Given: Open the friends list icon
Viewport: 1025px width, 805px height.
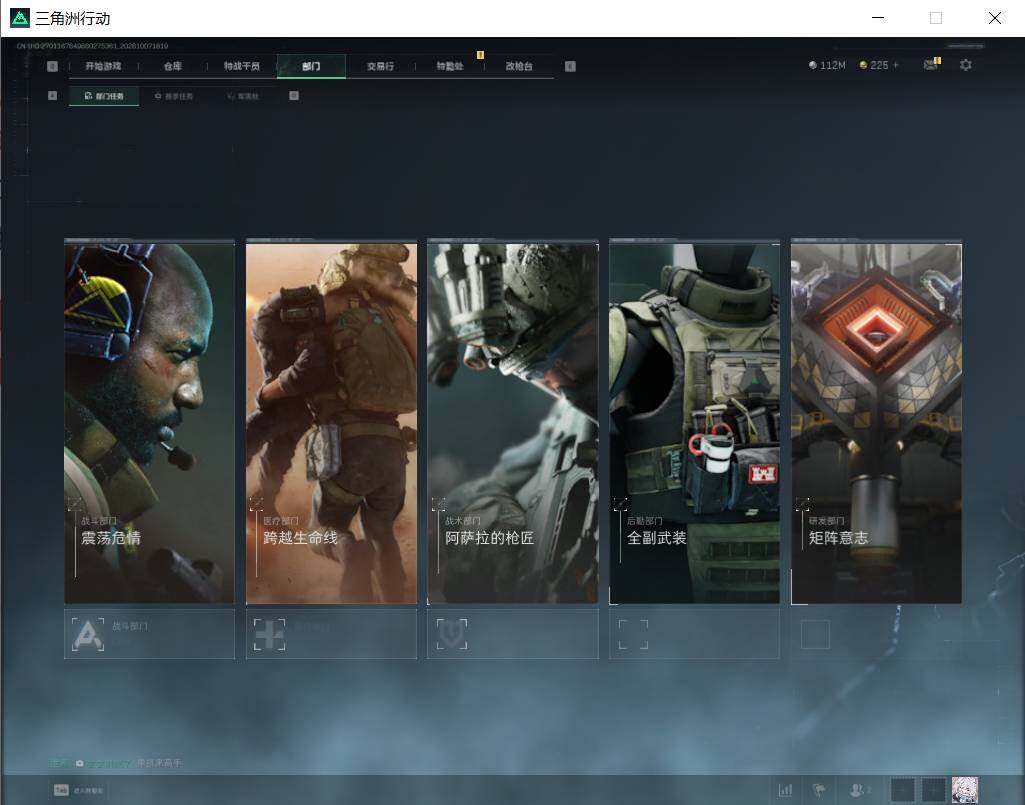Looking at the screenshot, I should tap(859, 791).
